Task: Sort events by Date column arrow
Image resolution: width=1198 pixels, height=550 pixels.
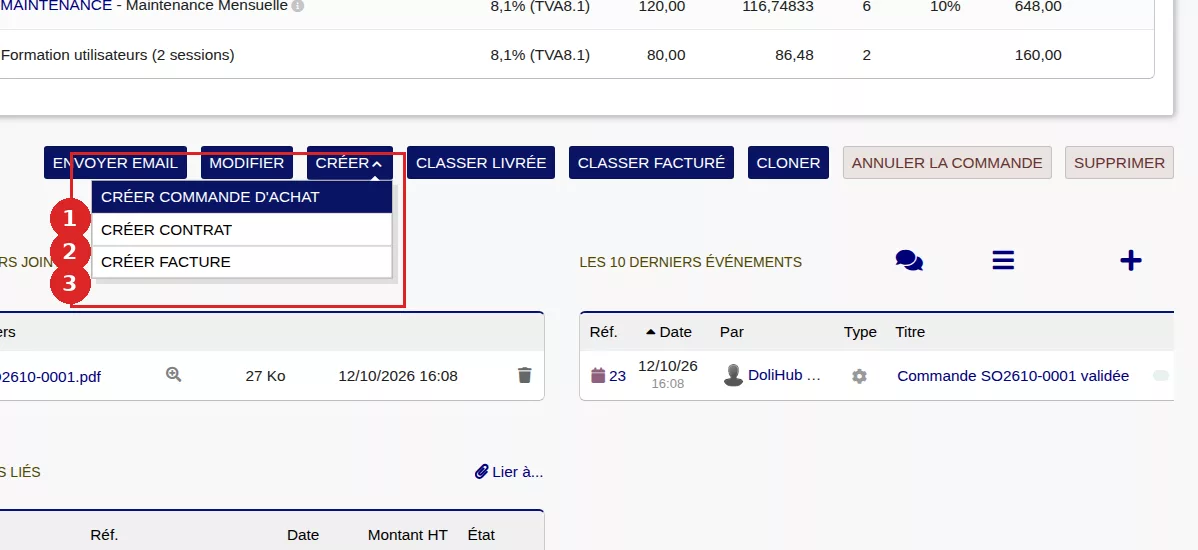Action: click(x=651, y=332)
